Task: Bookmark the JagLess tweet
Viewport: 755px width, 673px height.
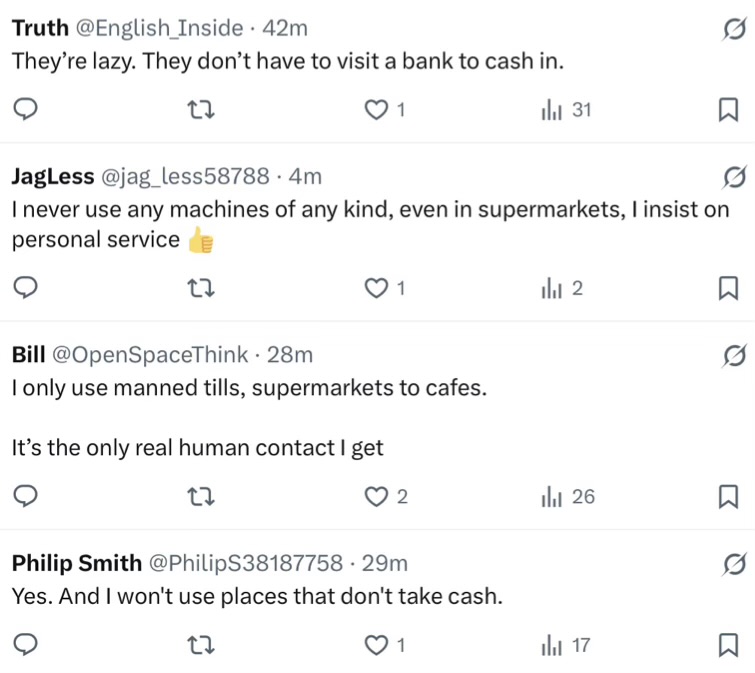Action: [728, 289]
